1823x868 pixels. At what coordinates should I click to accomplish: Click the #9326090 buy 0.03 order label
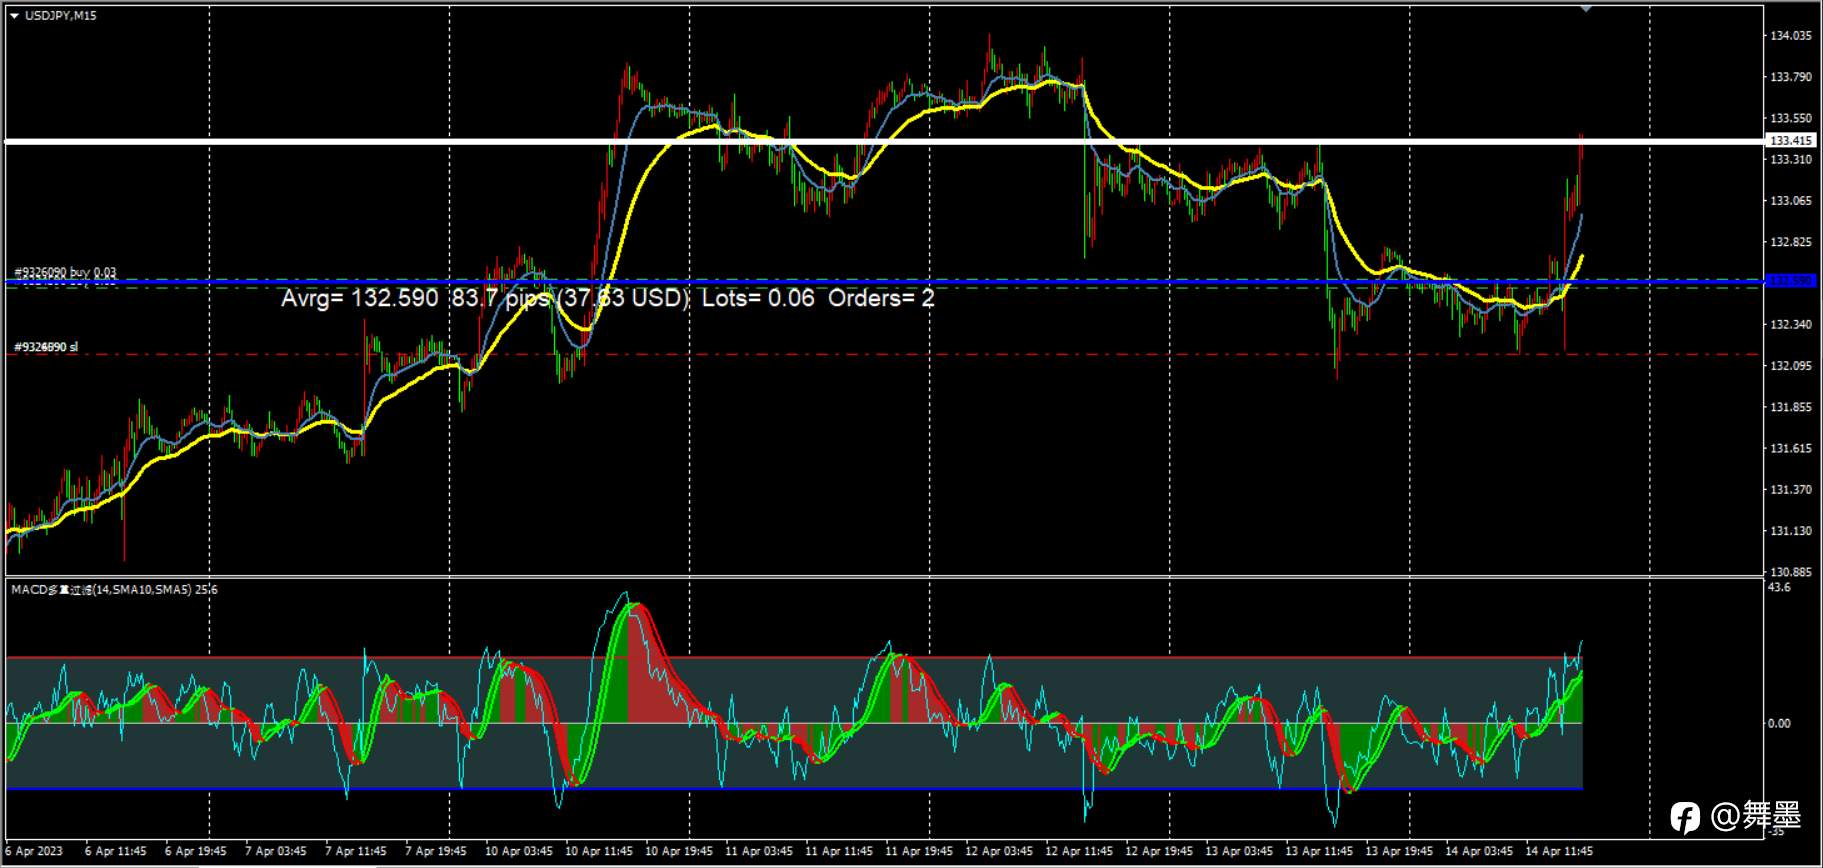tap(65, 272)
